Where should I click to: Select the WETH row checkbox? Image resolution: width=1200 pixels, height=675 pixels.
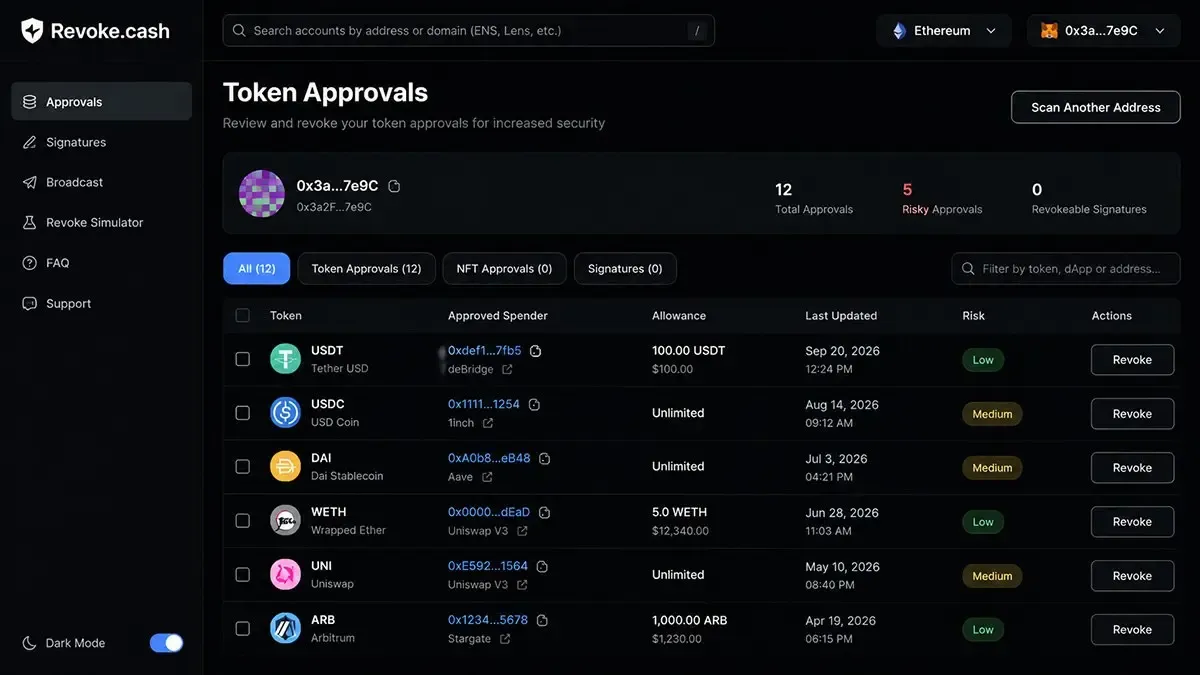(x=242, y=521)
